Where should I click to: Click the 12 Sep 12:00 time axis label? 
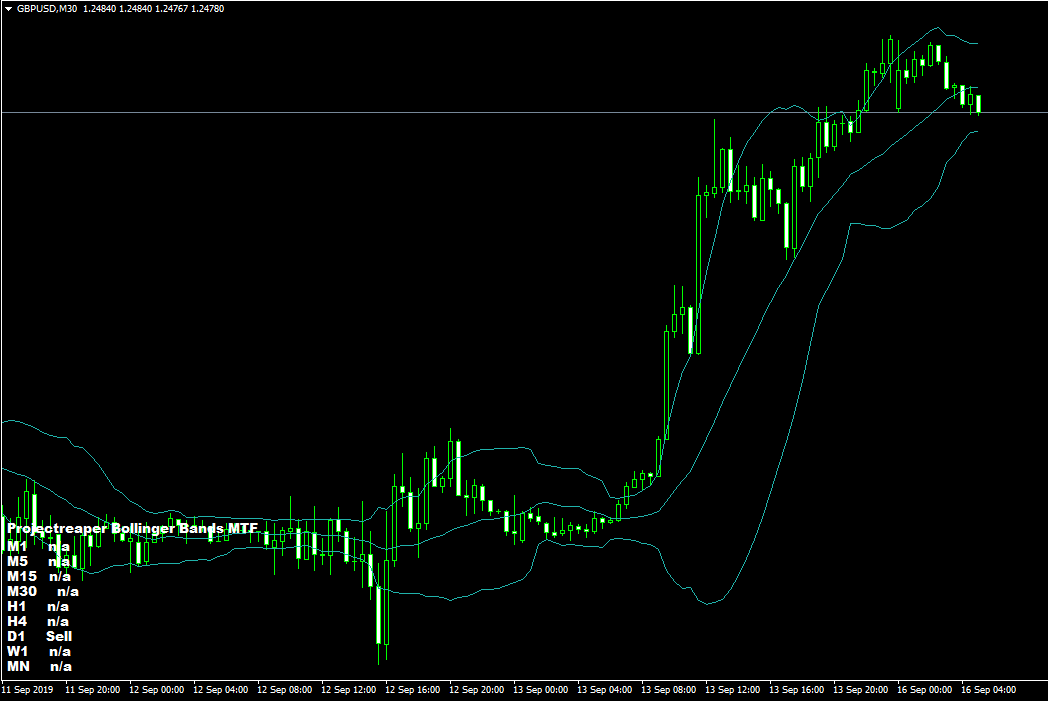click(350, 690)
